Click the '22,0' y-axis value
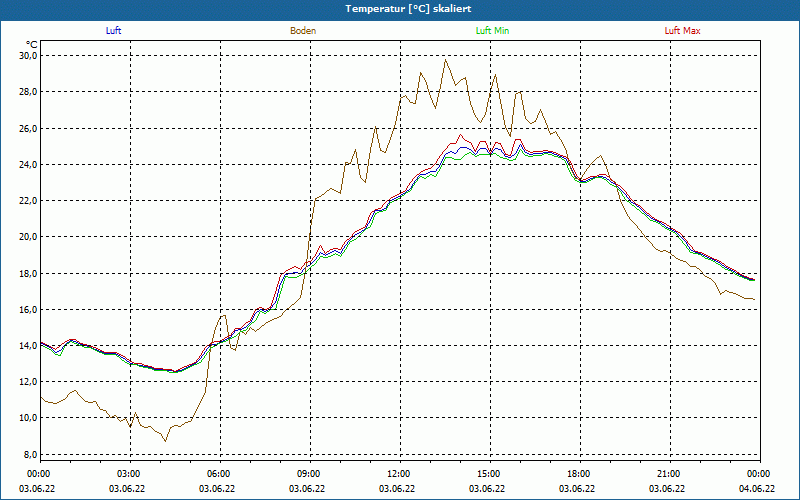 tap(29, 201)
